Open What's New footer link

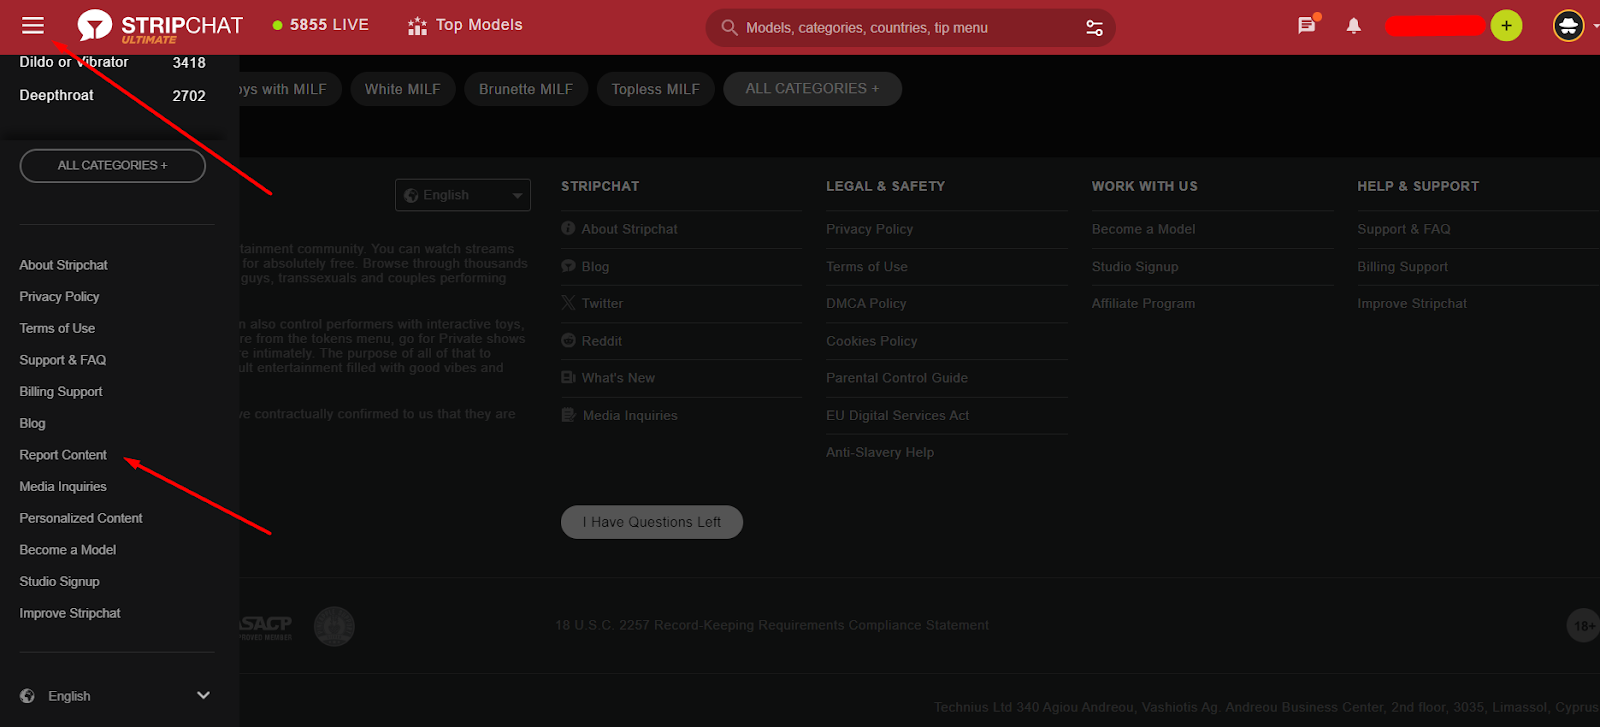[618, 378]
